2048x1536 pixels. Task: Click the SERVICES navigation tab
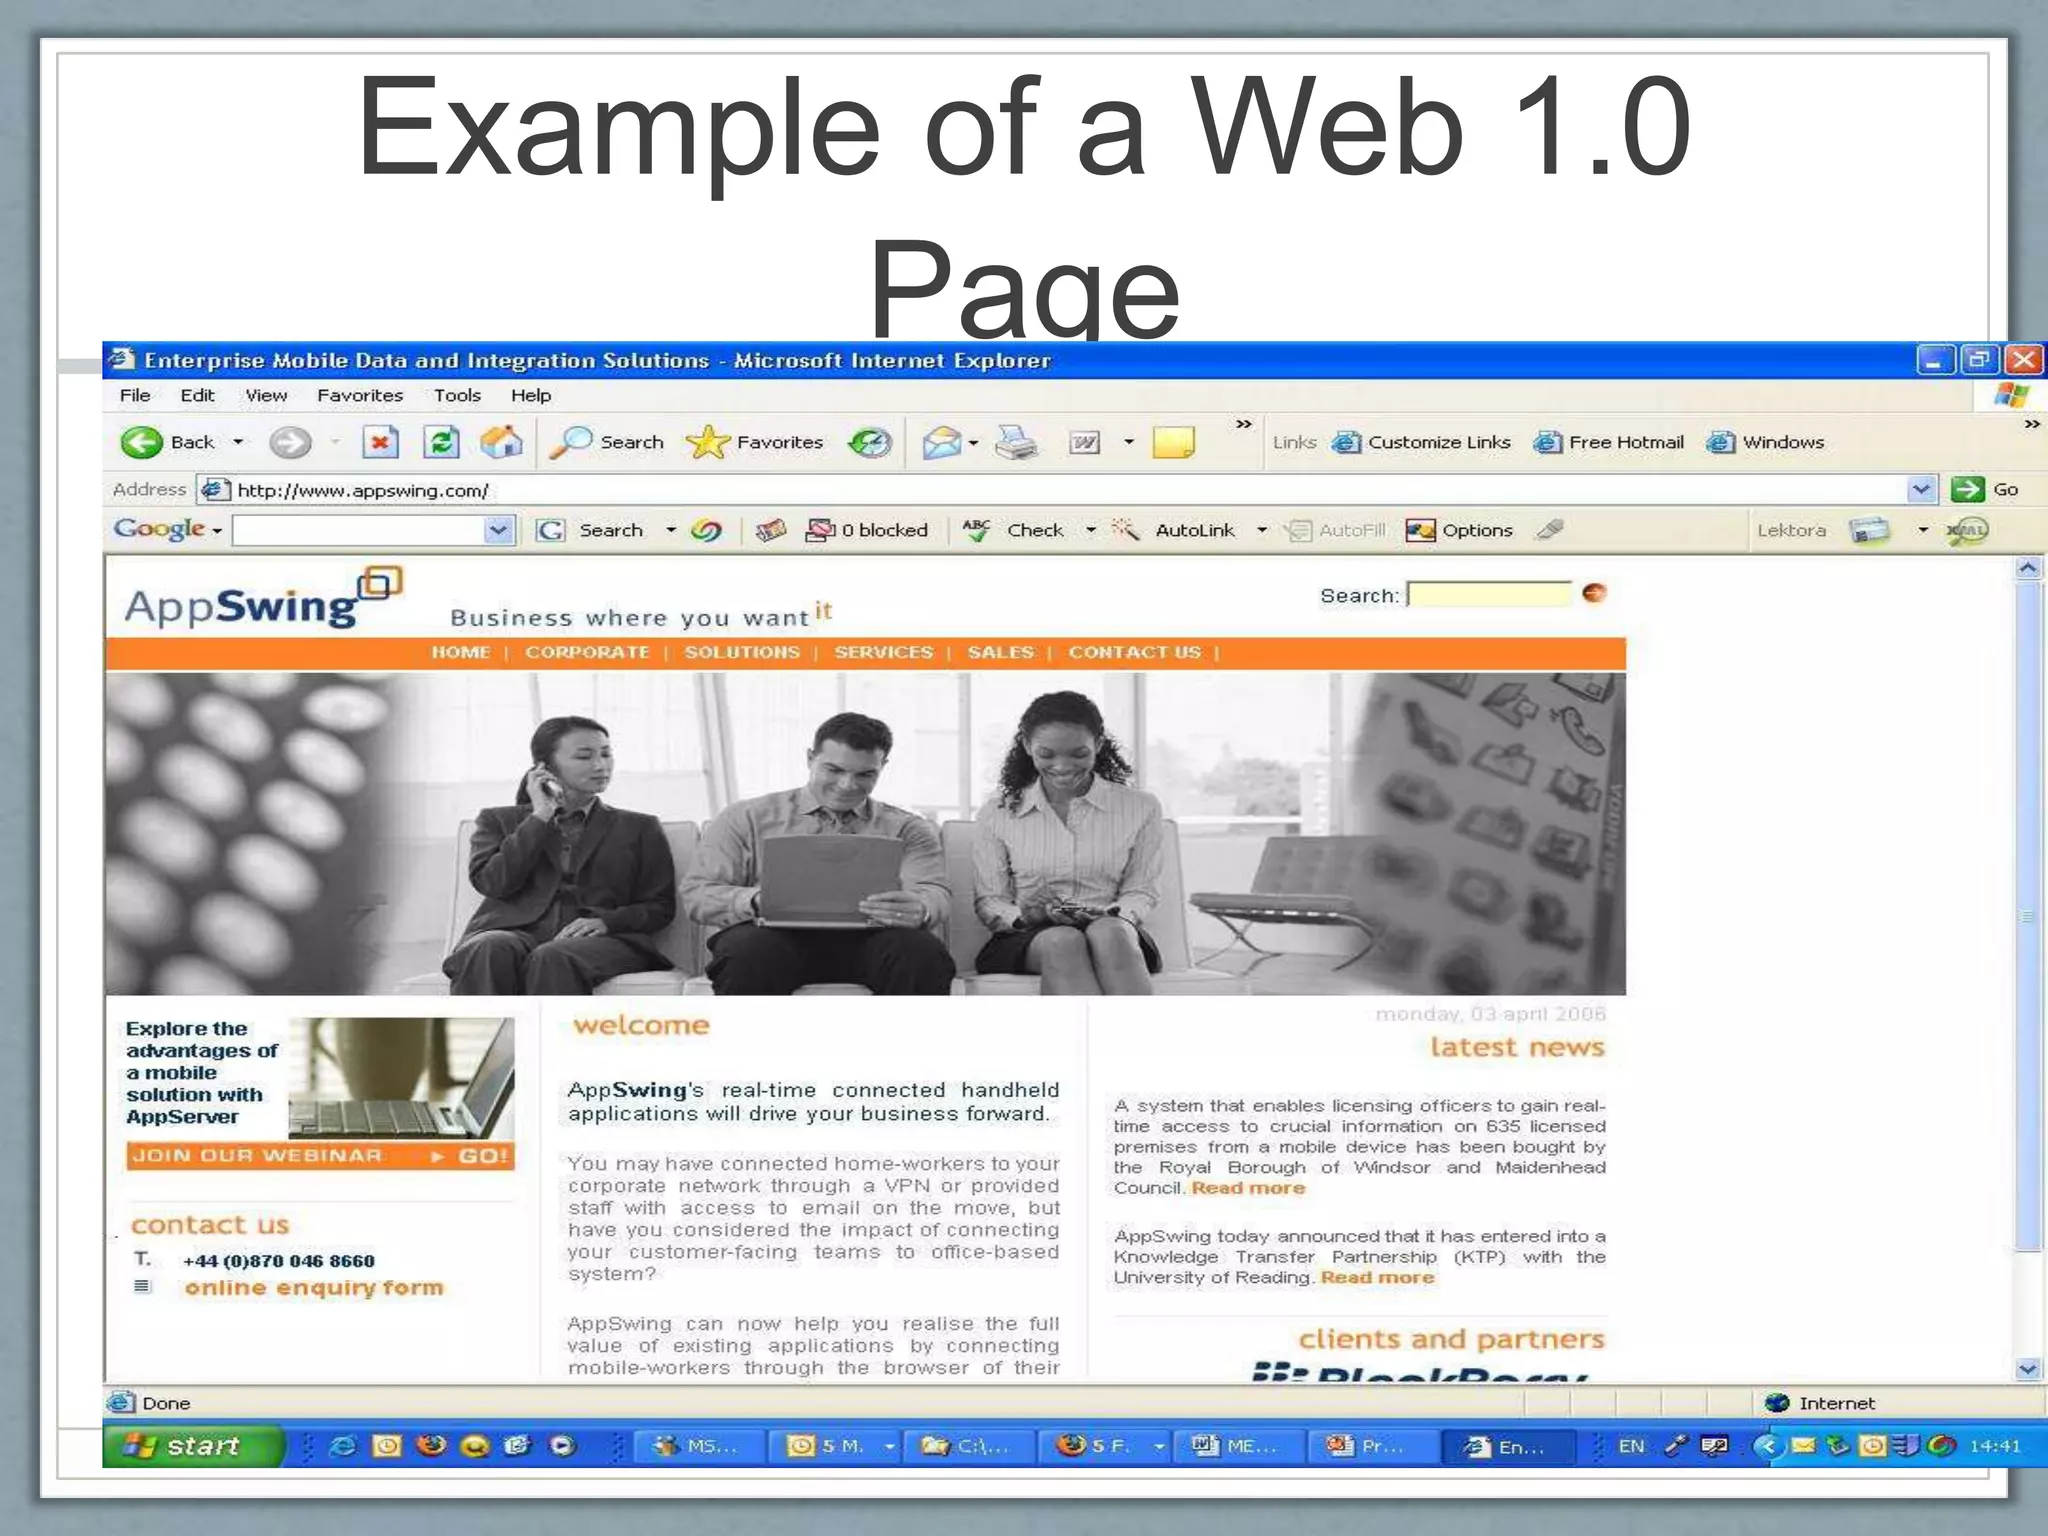[884, 652]
